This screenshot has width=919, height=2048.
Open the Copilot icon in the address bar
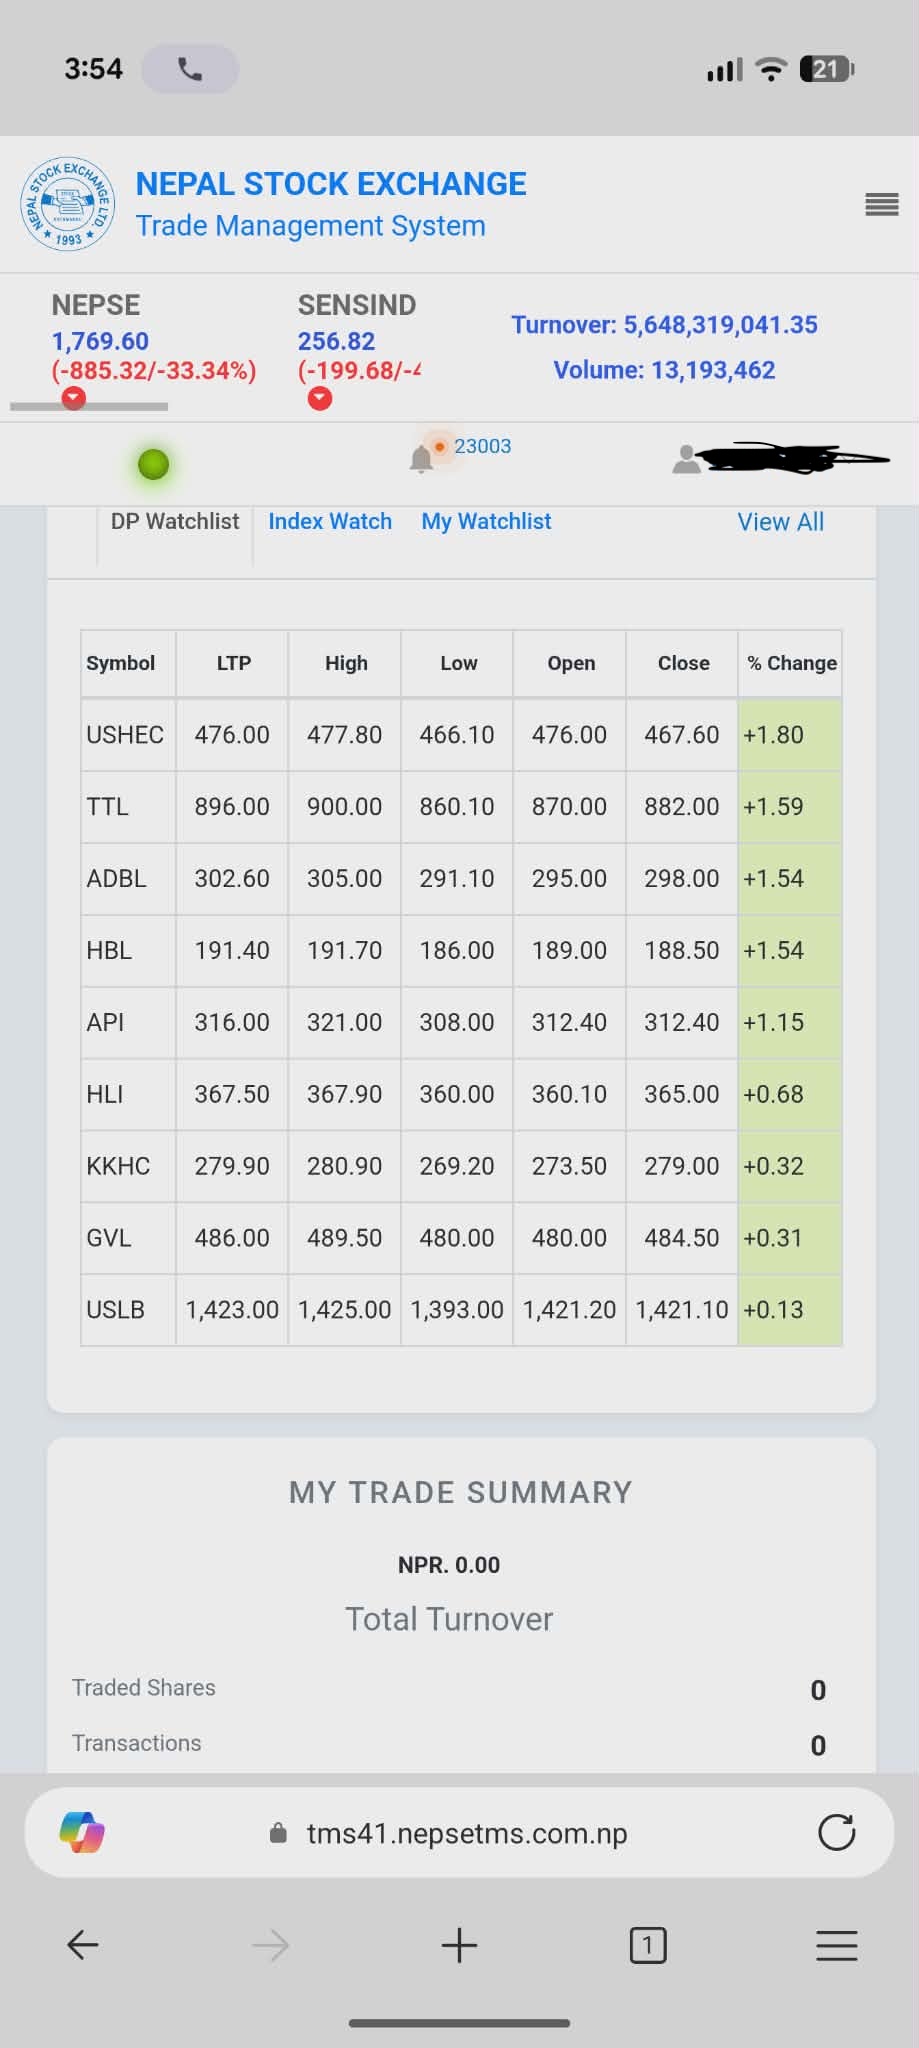pyautogui.click(x=82, y=1833)
